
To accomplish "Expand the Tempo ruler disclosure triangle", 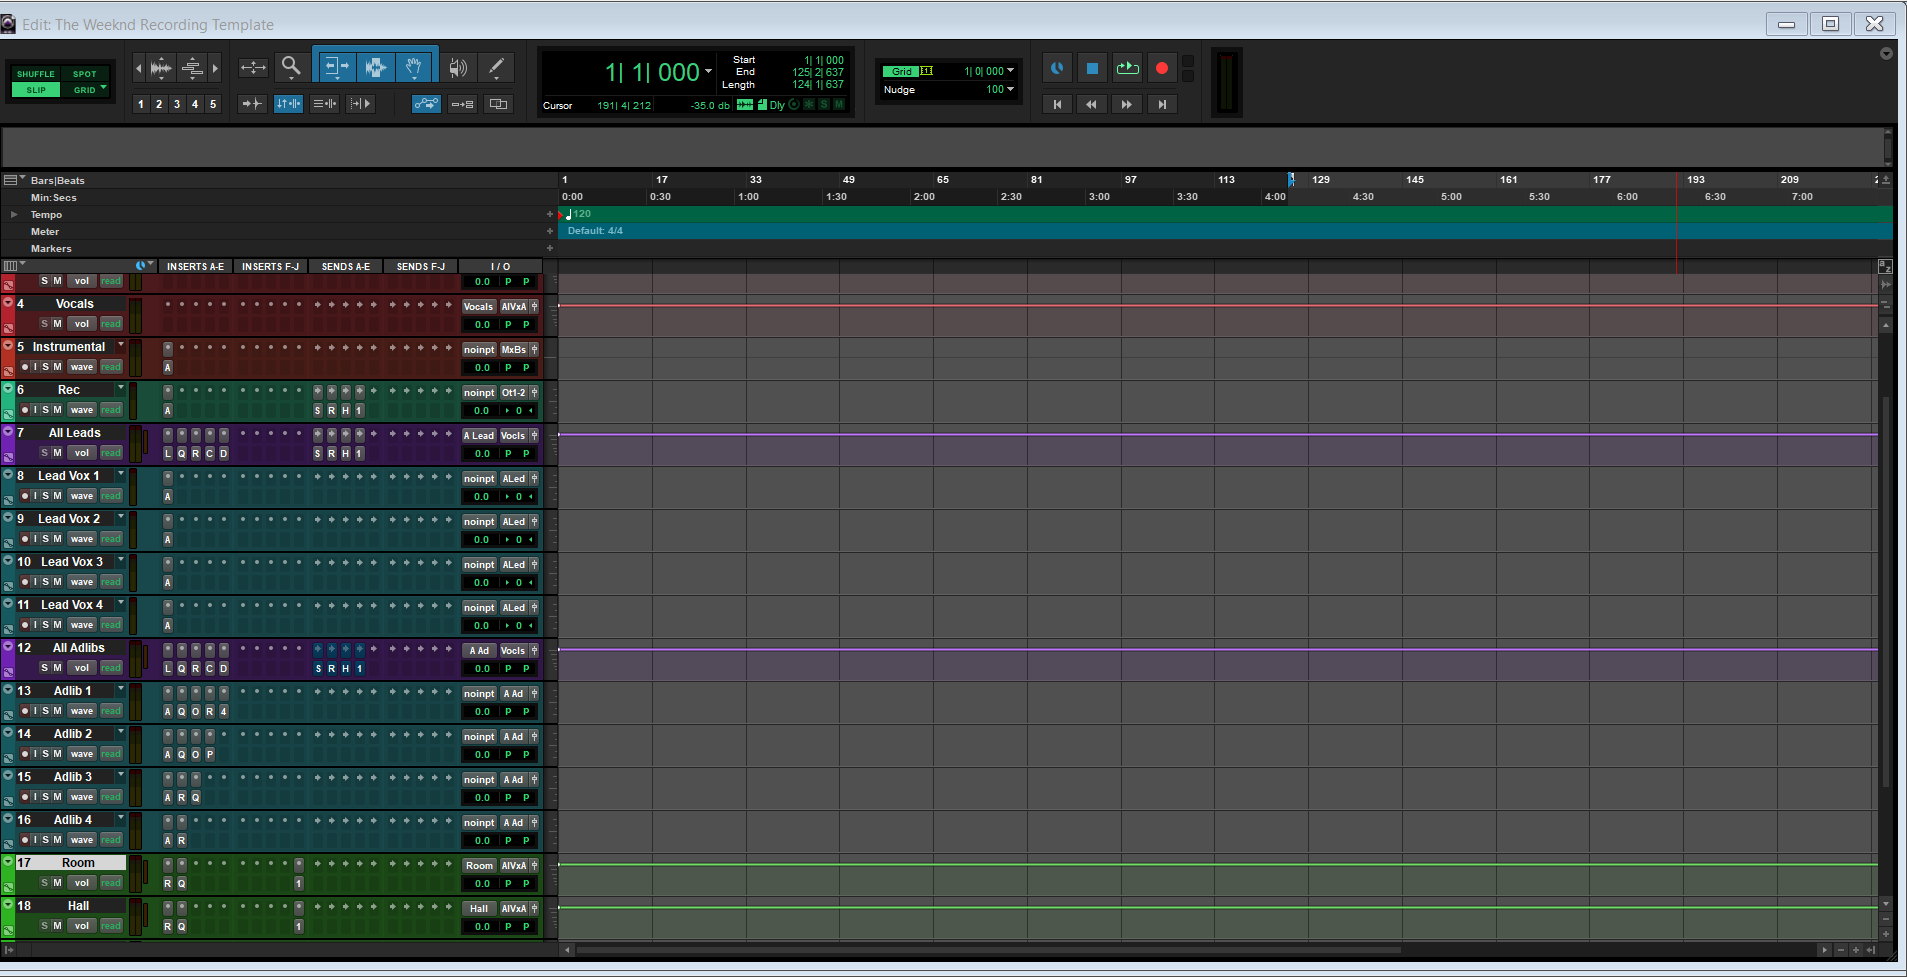I will click(x=14, y=215).
